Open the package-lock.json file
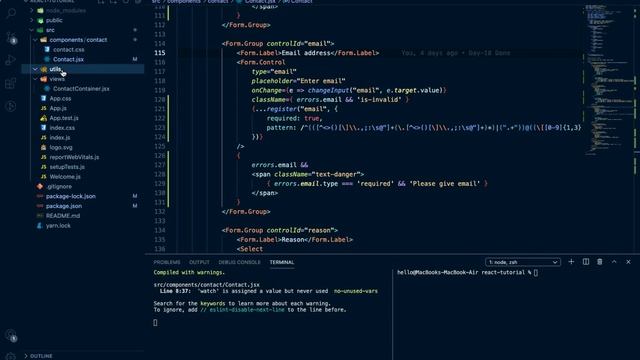 71,197
